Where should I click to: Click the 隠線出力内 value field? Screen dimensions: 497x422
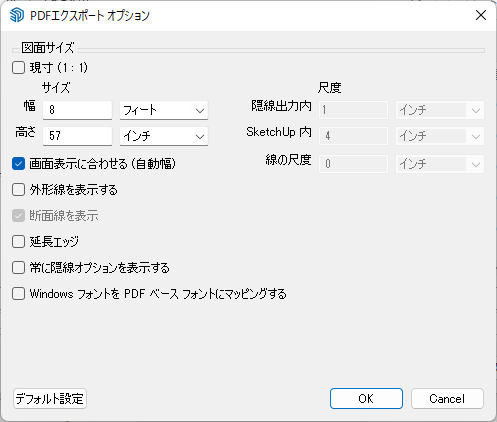tap(353, 110)
